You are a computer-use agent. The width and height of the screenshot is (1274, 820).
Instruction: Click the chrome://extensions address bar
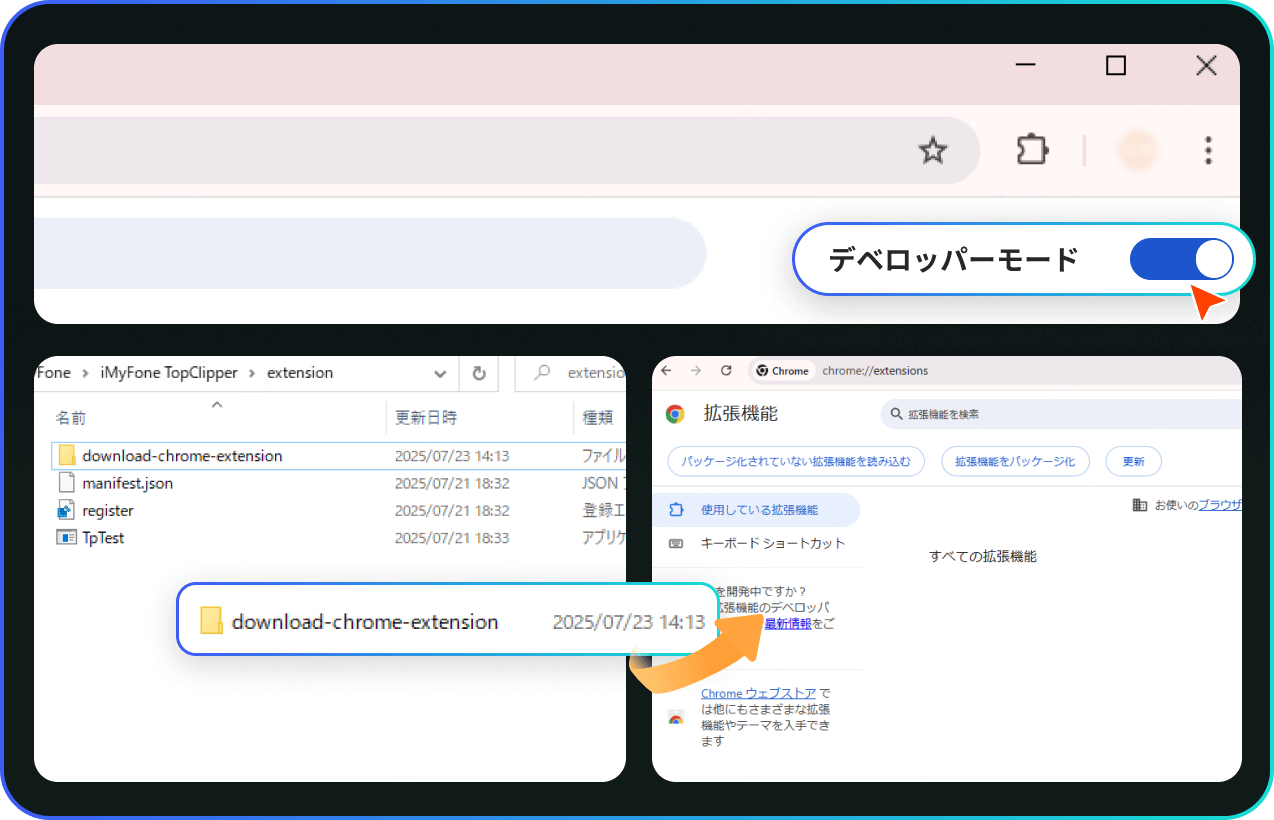tap(995, 370)
